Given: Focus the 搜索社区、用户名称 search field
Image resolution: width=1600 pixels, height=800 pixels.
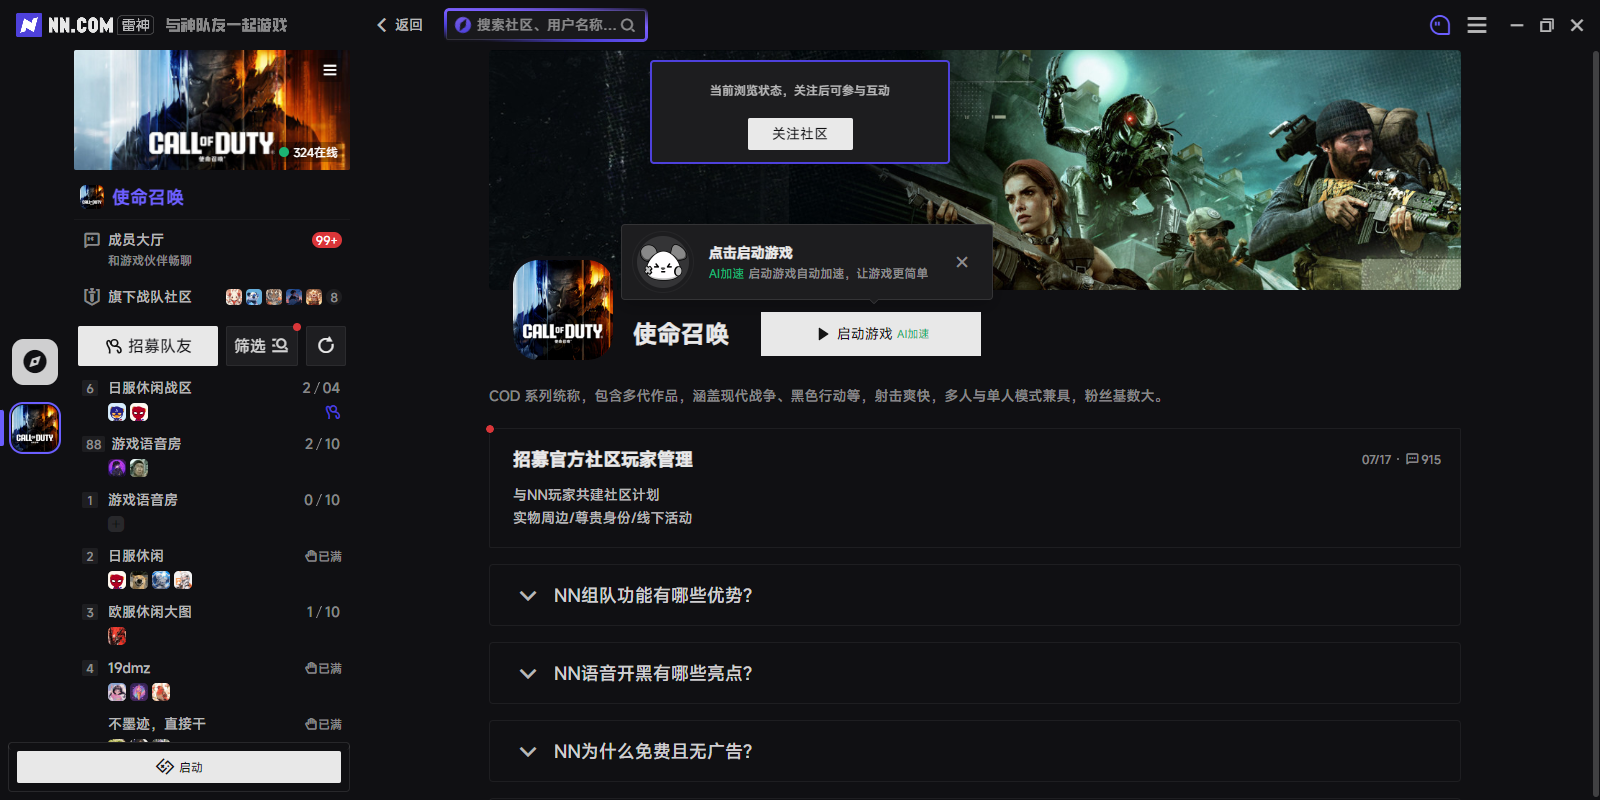Looking at the screenshot, I should 546,25.
